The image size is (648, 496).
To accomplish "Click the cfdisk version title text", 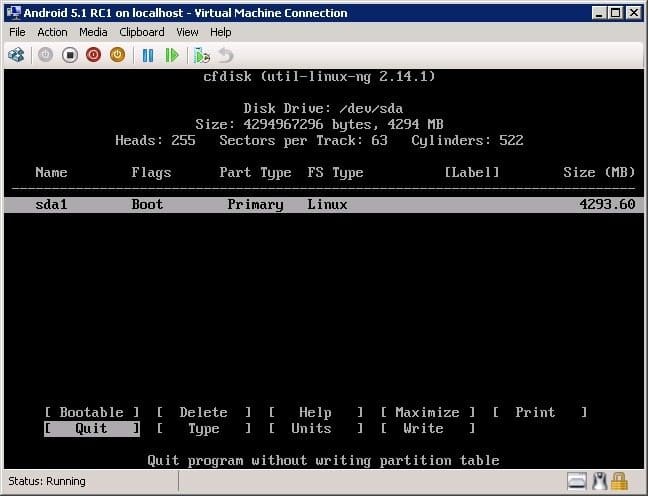I will coord(319,76).
